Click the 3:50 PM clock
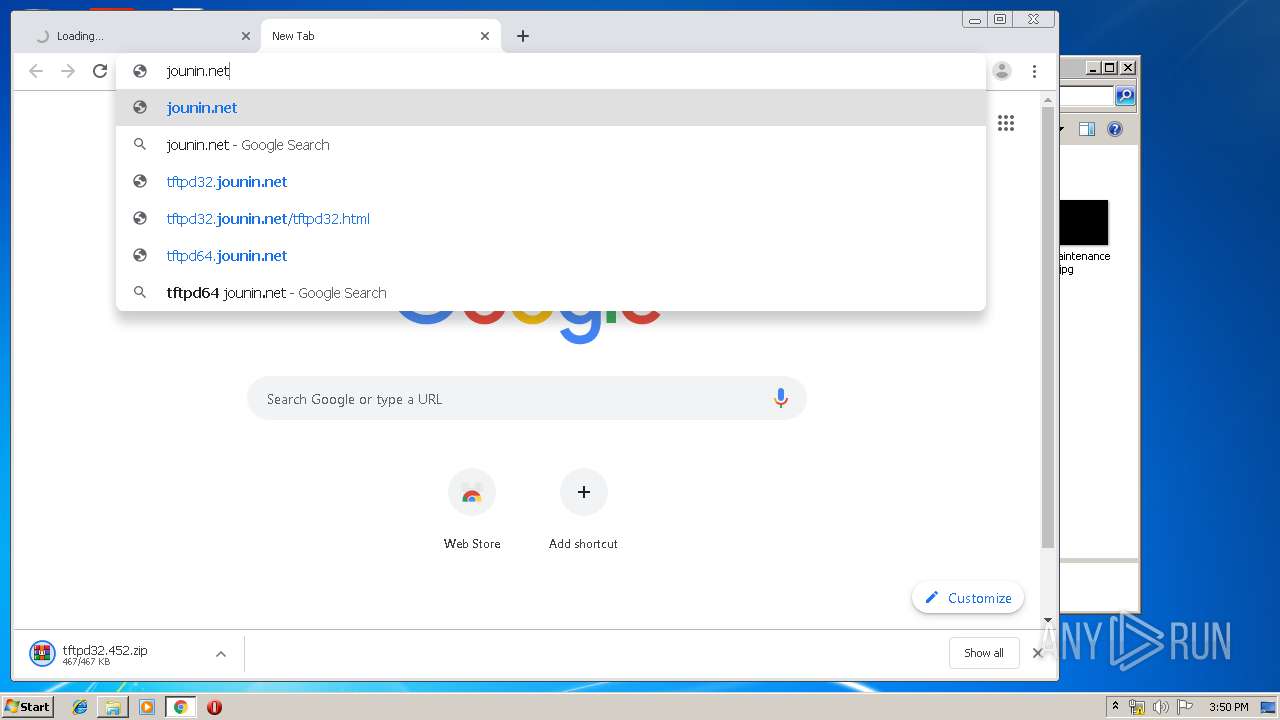Viewport: 1280px width, 720px height. tap(1229, 707)
